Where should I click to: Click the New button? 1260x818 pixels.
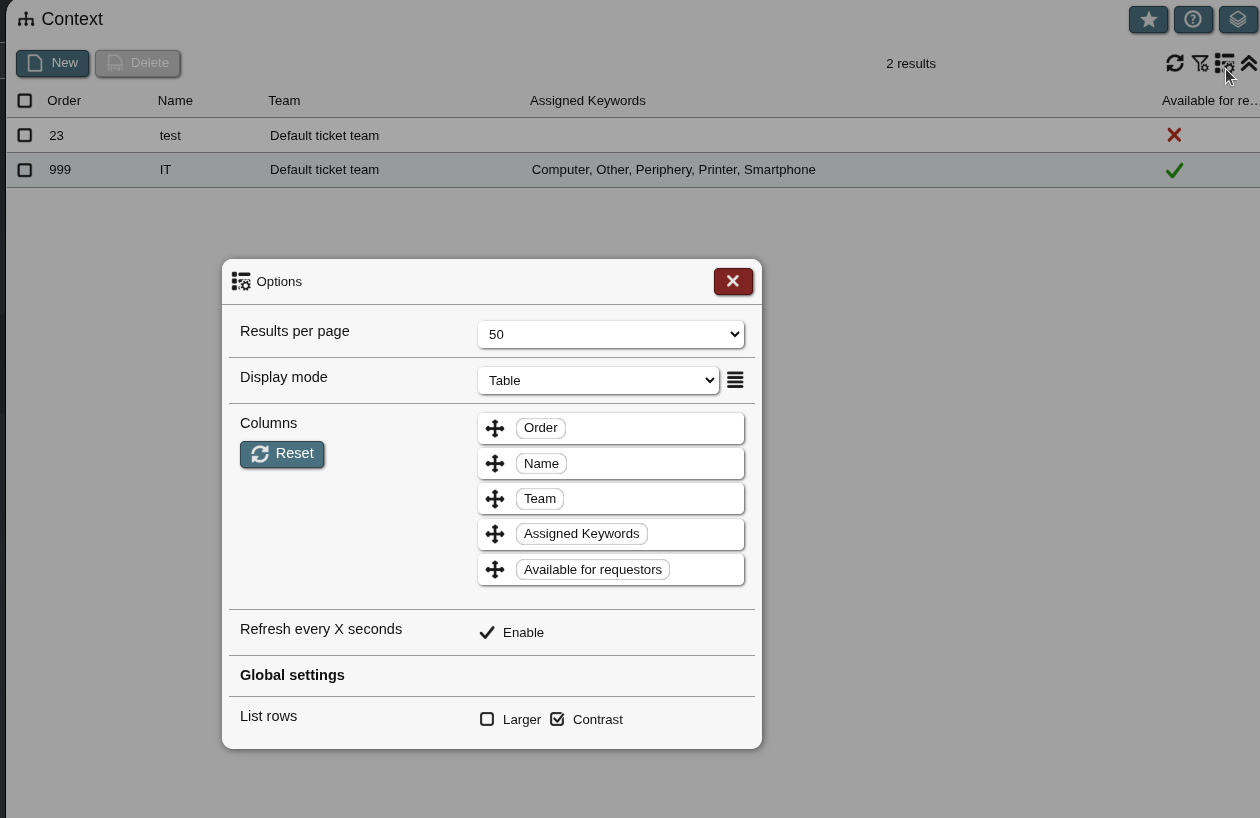pos(52,63)
